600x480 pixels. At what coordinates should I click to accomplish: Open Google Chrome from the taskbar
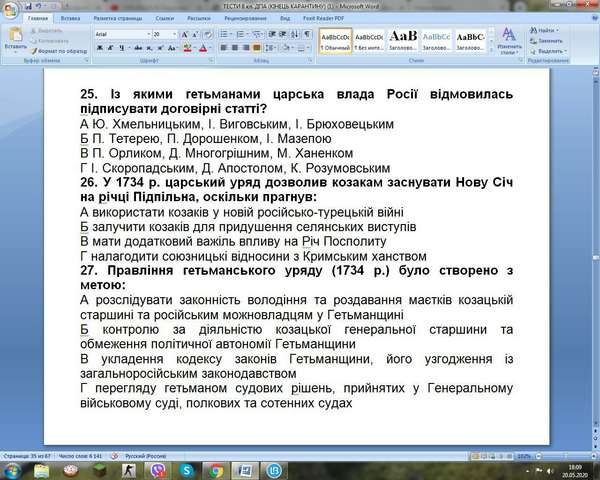tap(216, 470)
